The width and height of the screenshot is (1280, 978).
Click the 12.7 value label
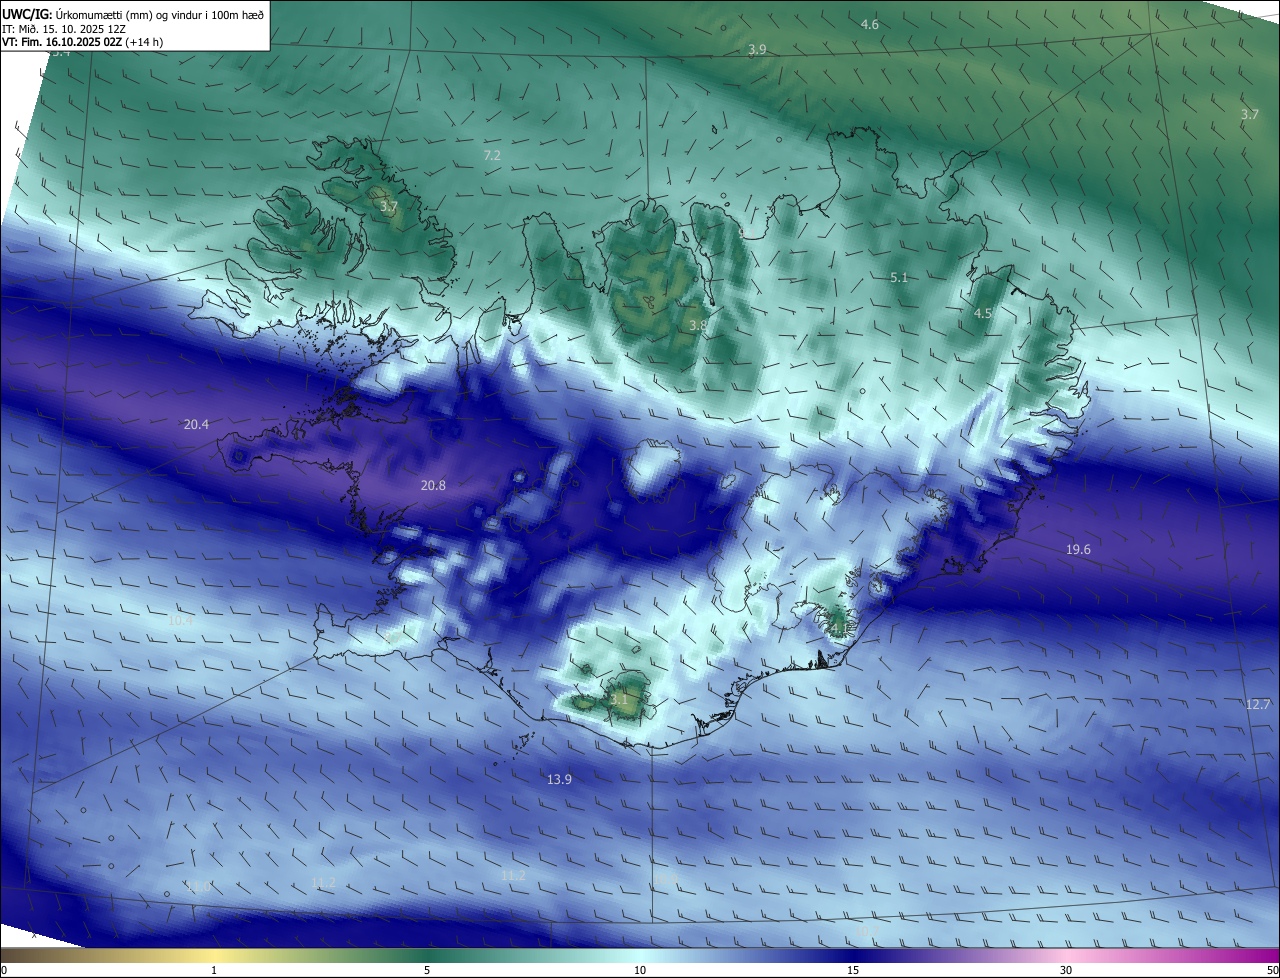[1258, 704]
